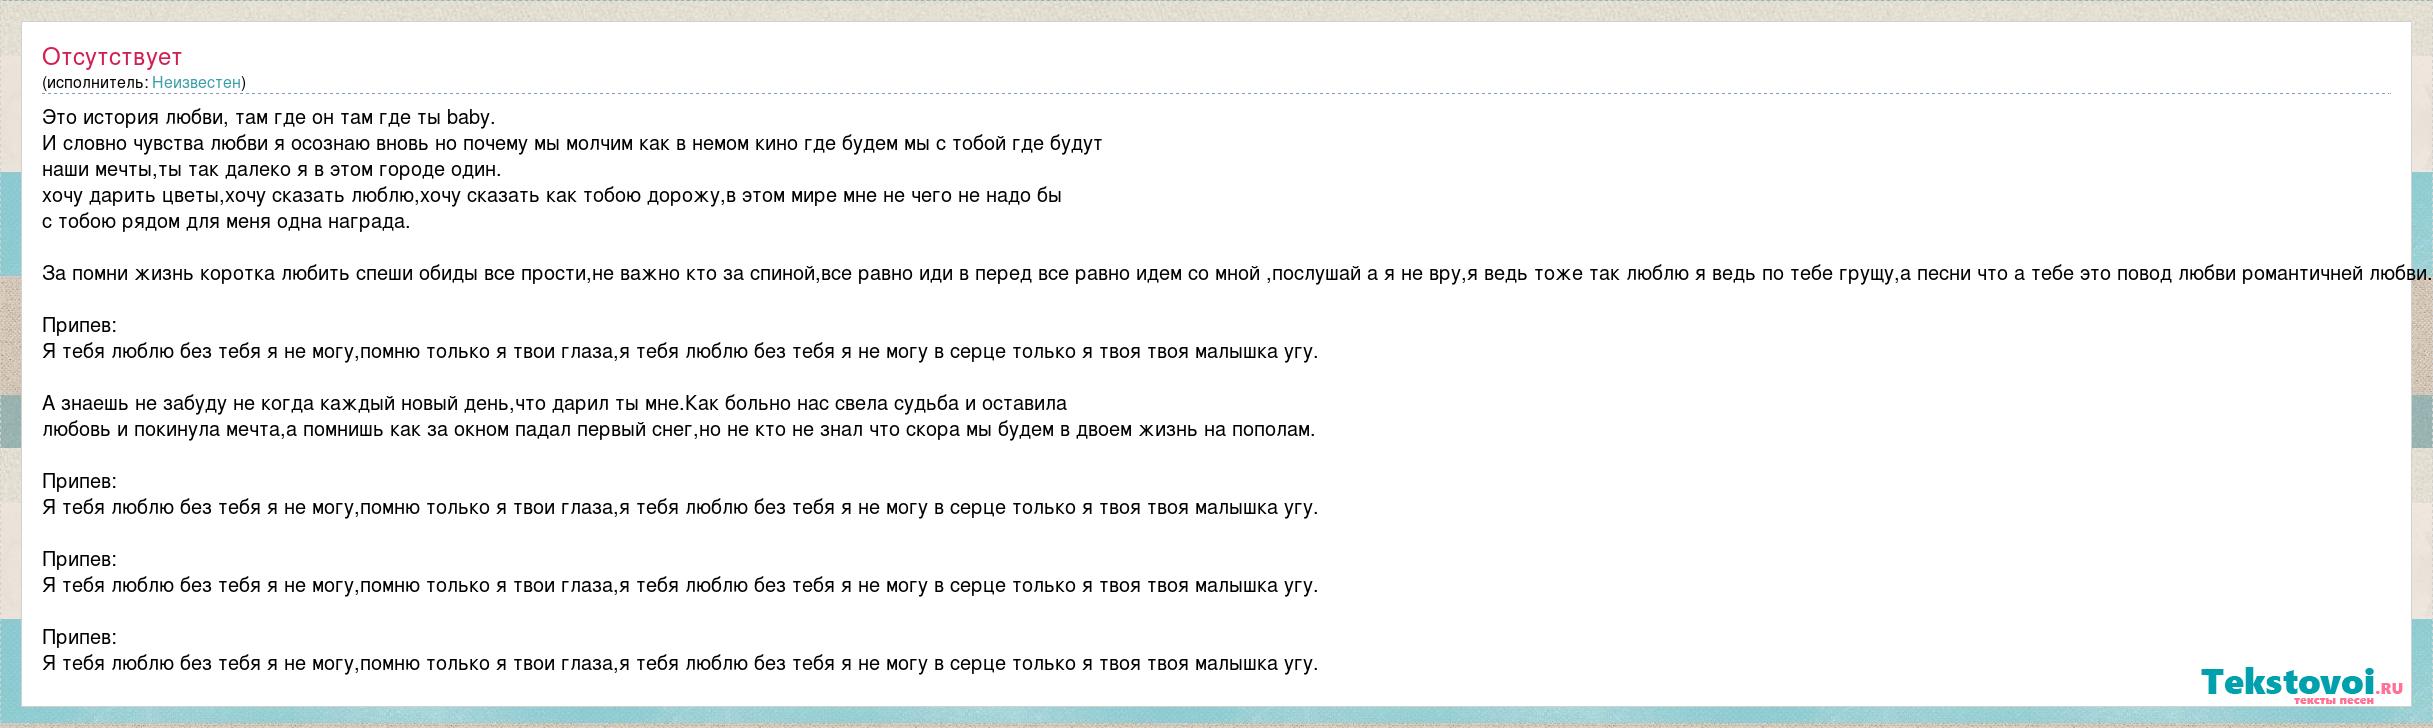Click the line starting 'И словно чувства любви'
This screenshot has height=728, width=2433.
(x=572, y=143)
